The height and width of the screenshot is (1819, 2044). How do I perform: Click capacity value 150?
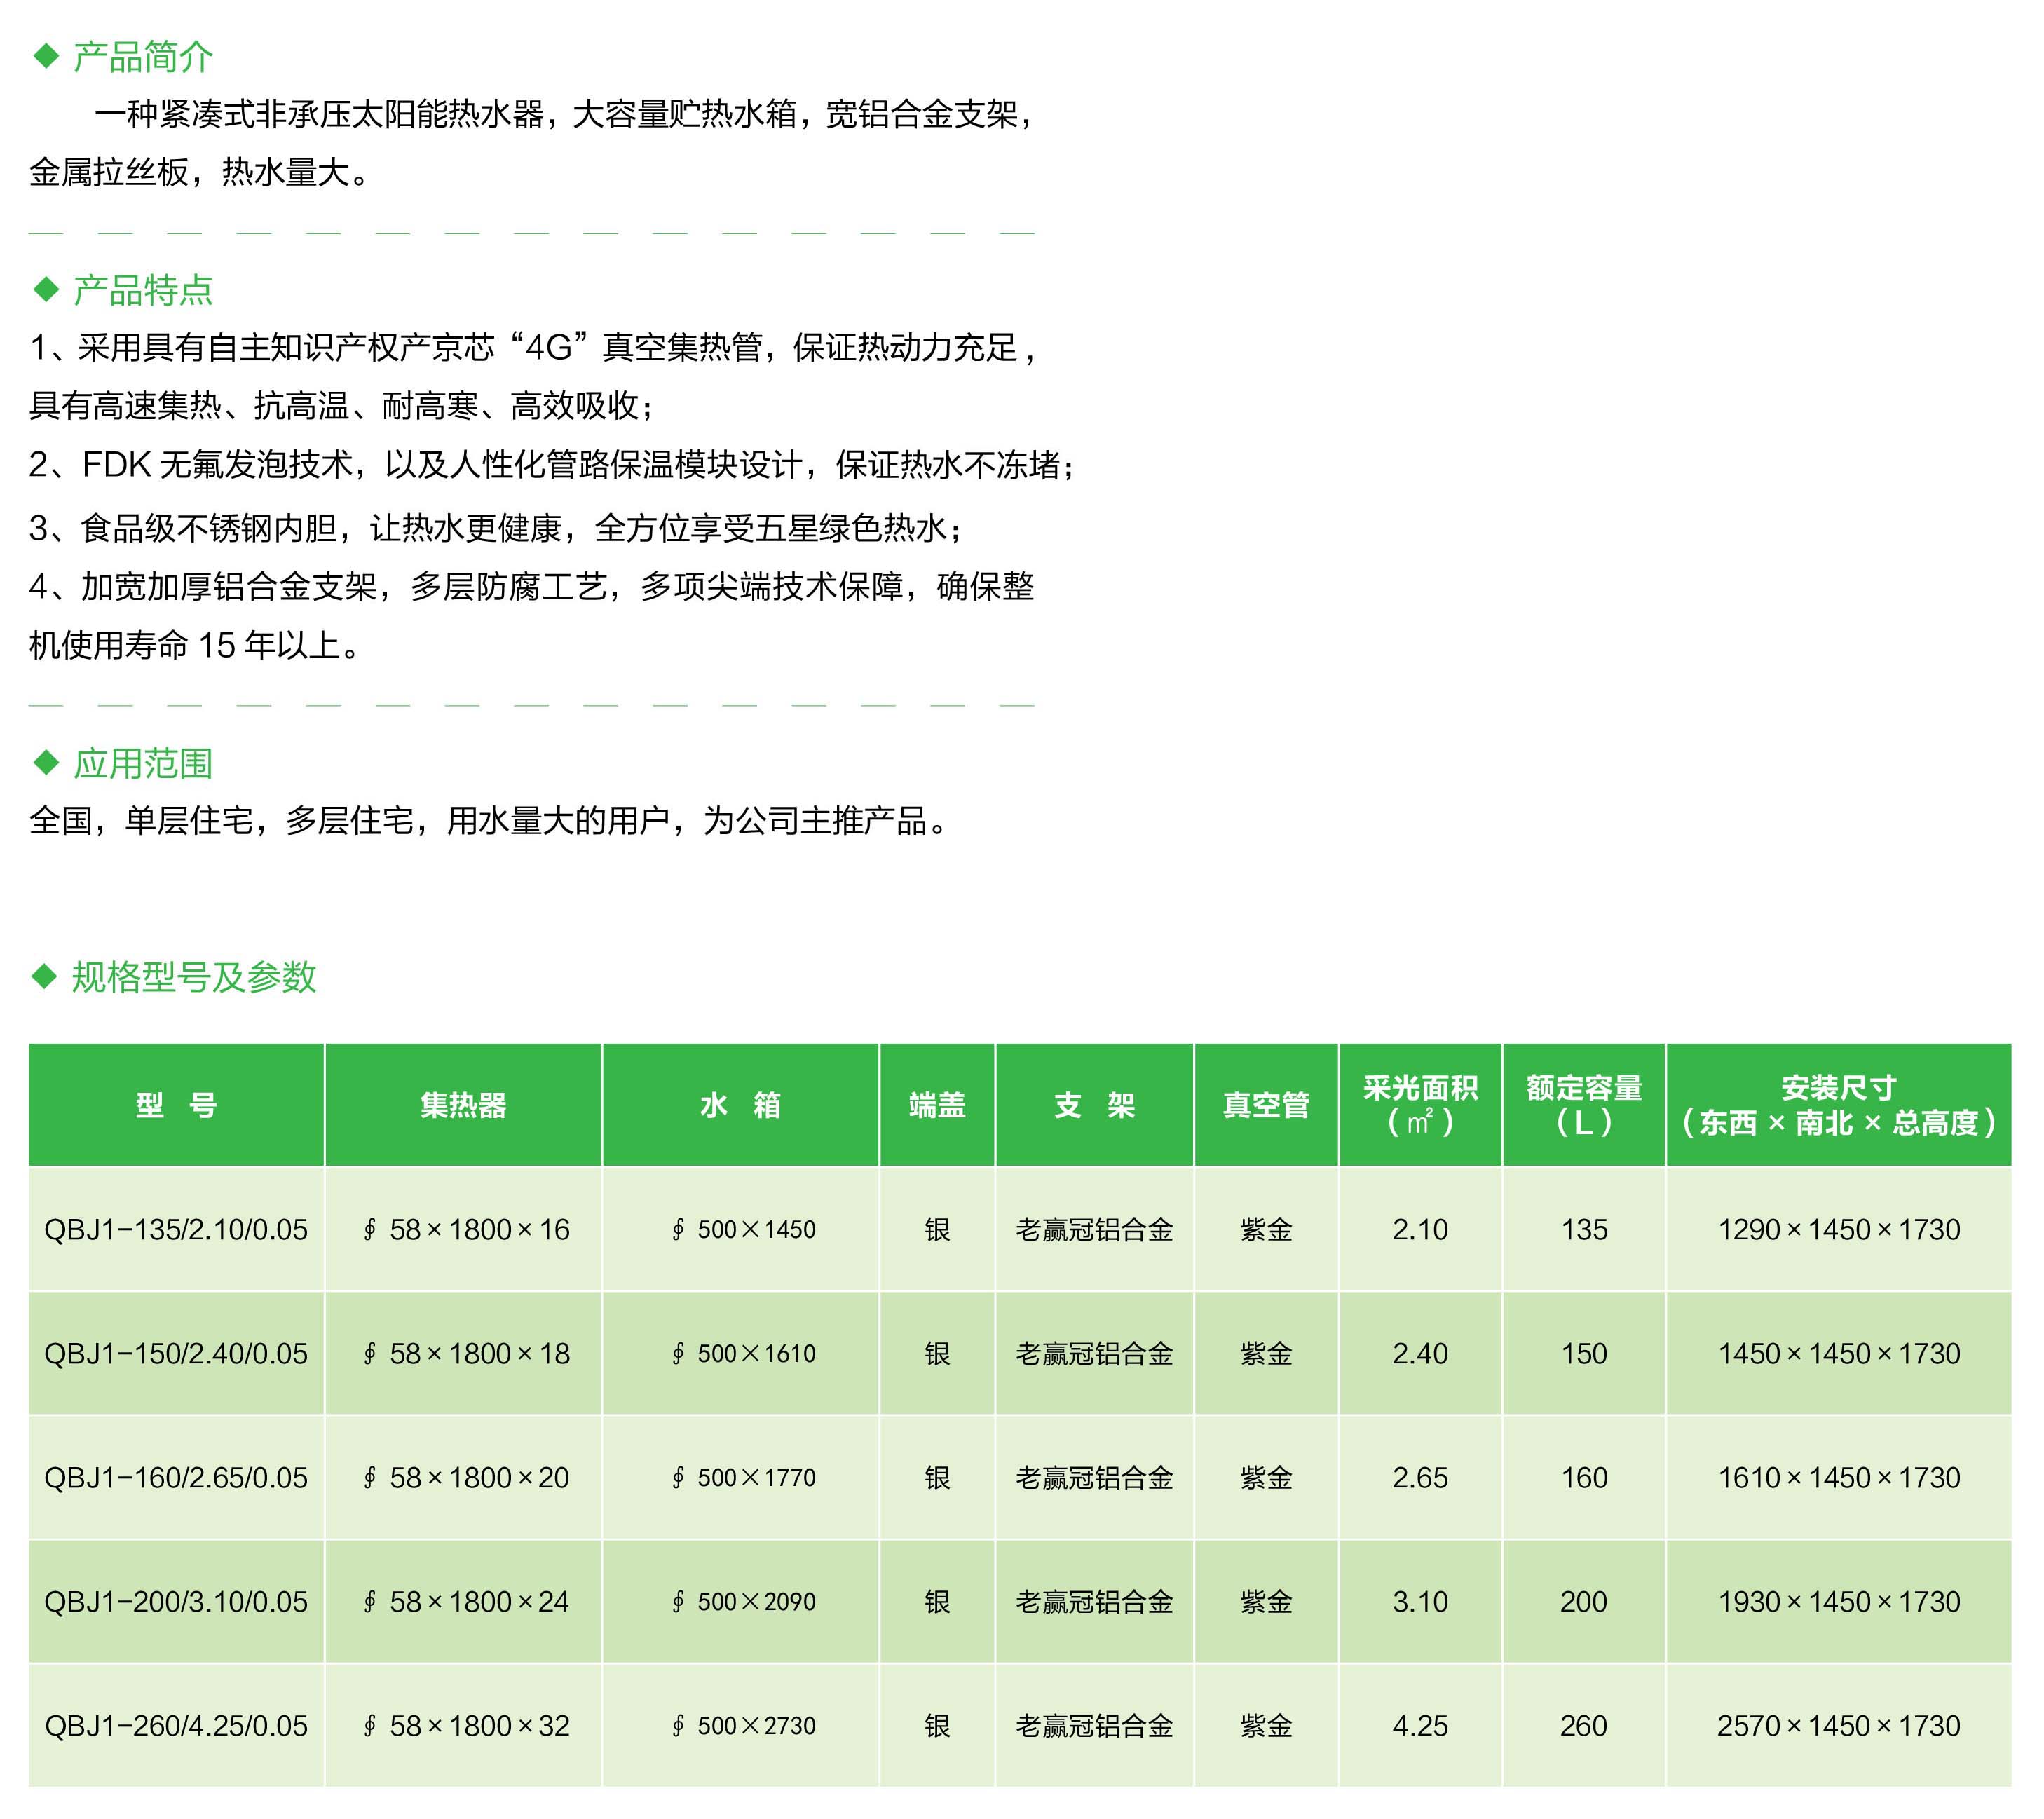point(1584,1353)
